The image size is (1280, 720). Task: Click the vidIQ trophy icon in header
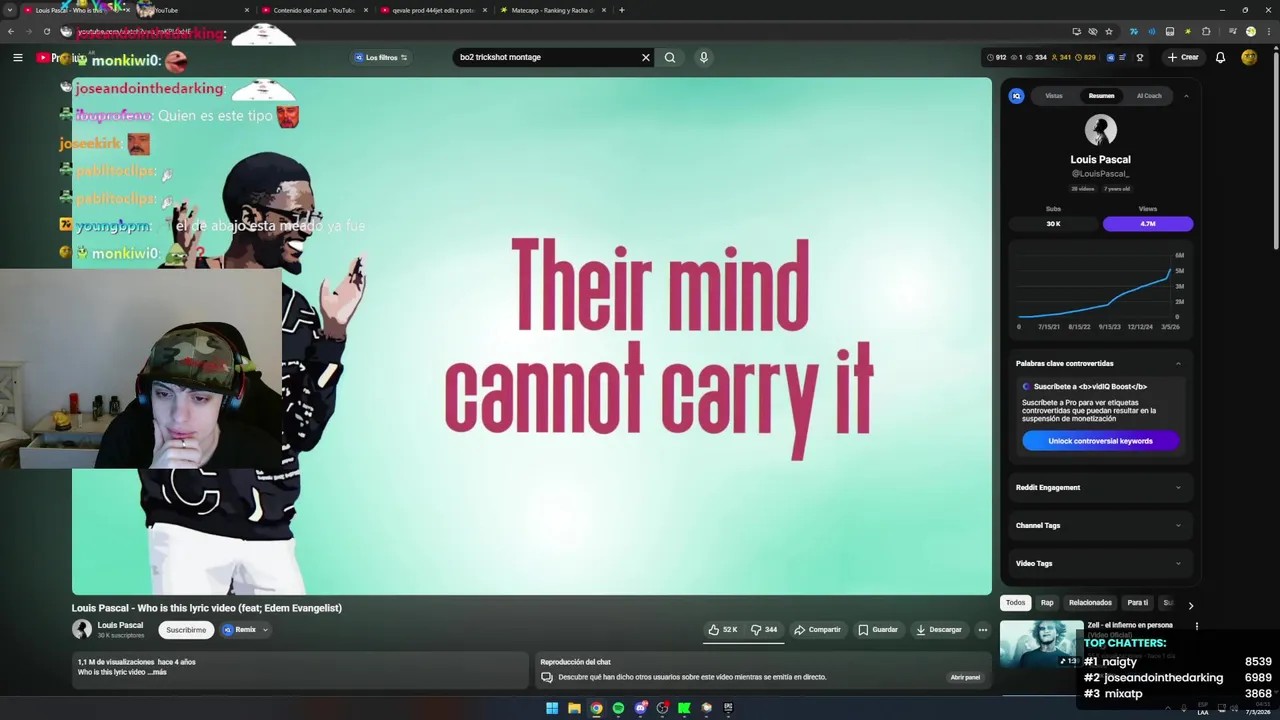(x=1139, y=57)
